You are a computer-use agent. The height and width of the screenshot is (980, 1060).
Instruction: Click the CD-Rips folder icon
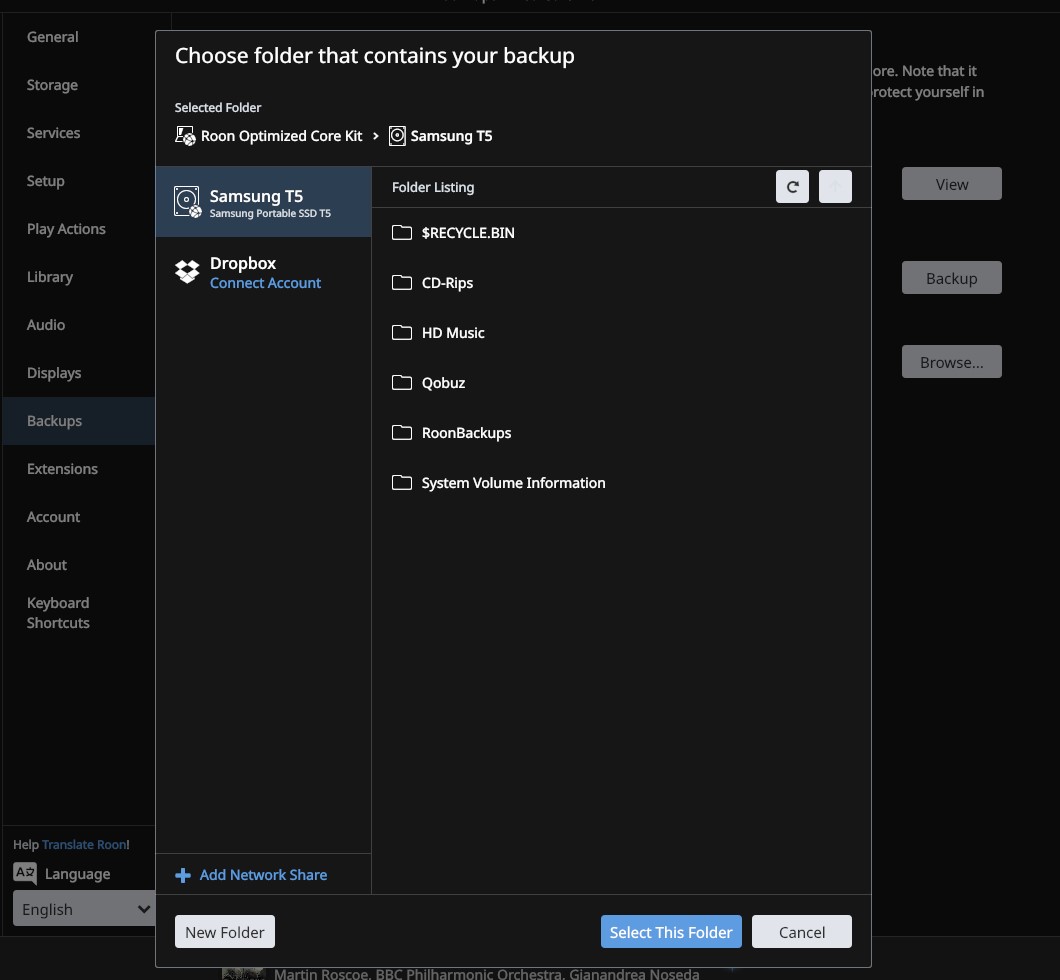tap(402, 283)
